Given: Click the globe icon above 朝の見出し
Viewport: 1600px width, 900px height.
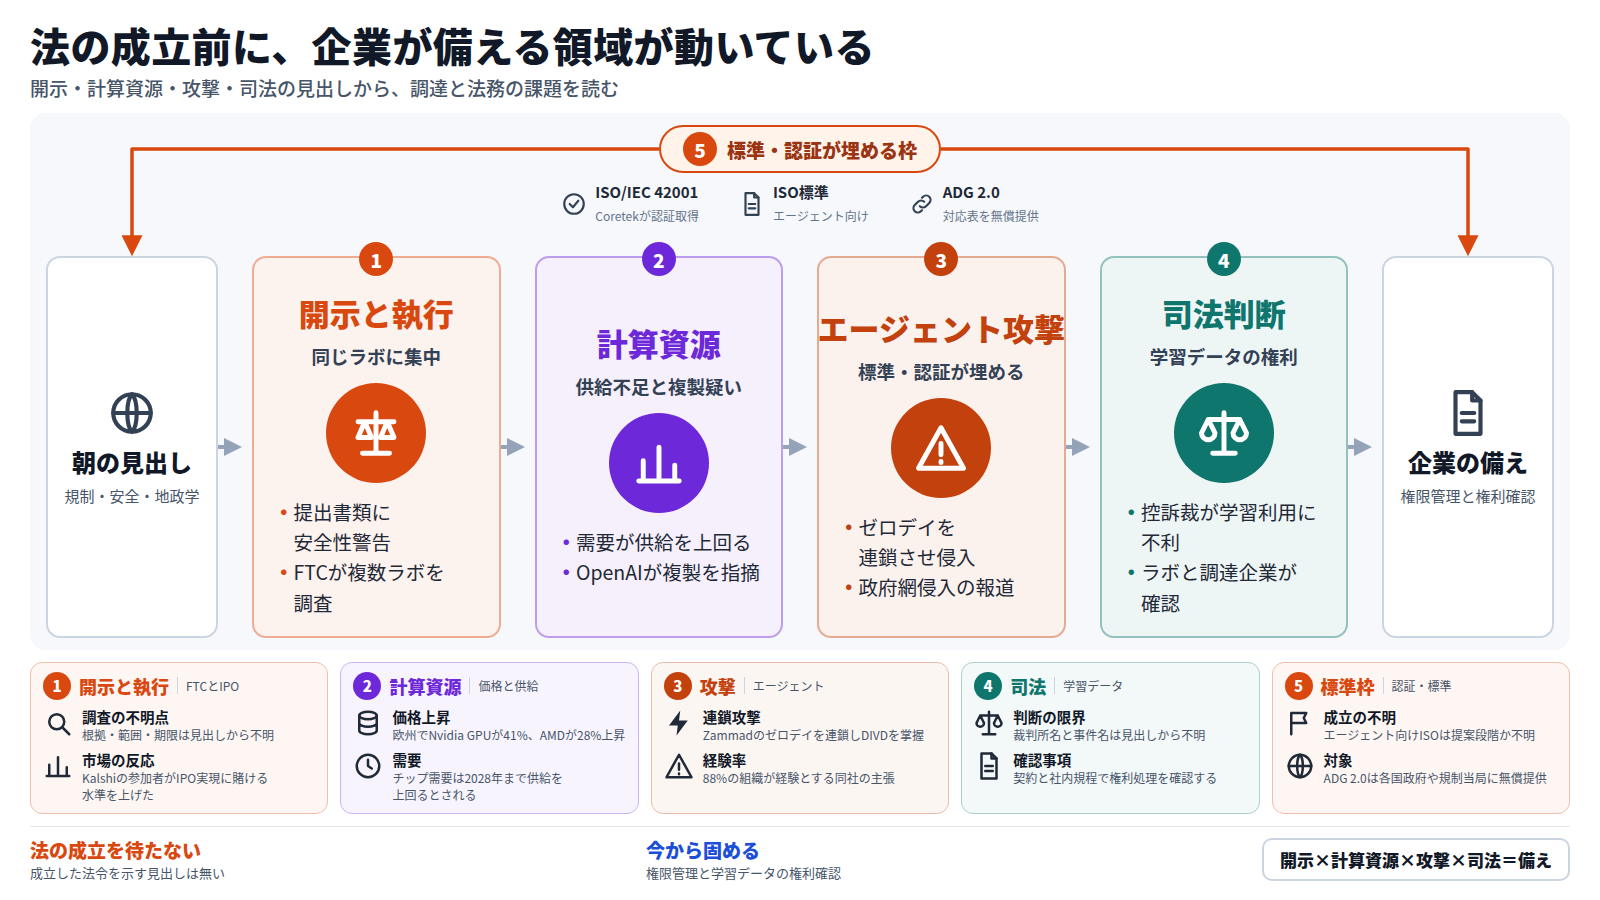Looking at the screenshot, I should 132,413.
